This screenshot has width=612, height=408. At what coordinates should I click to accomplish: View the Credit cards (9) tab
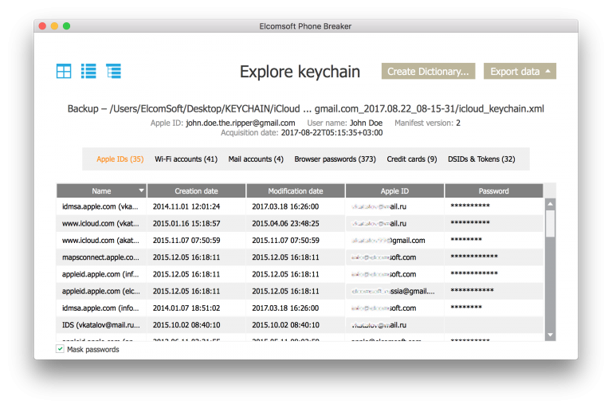(411, 159)
